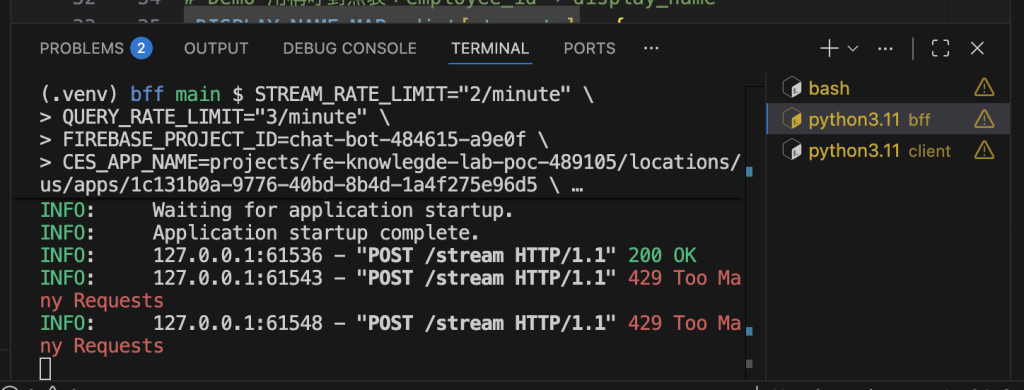Switch to the DEBUG CONSOLE tab
Viewport: 1024px width, 390px height.
coord(349,48)
